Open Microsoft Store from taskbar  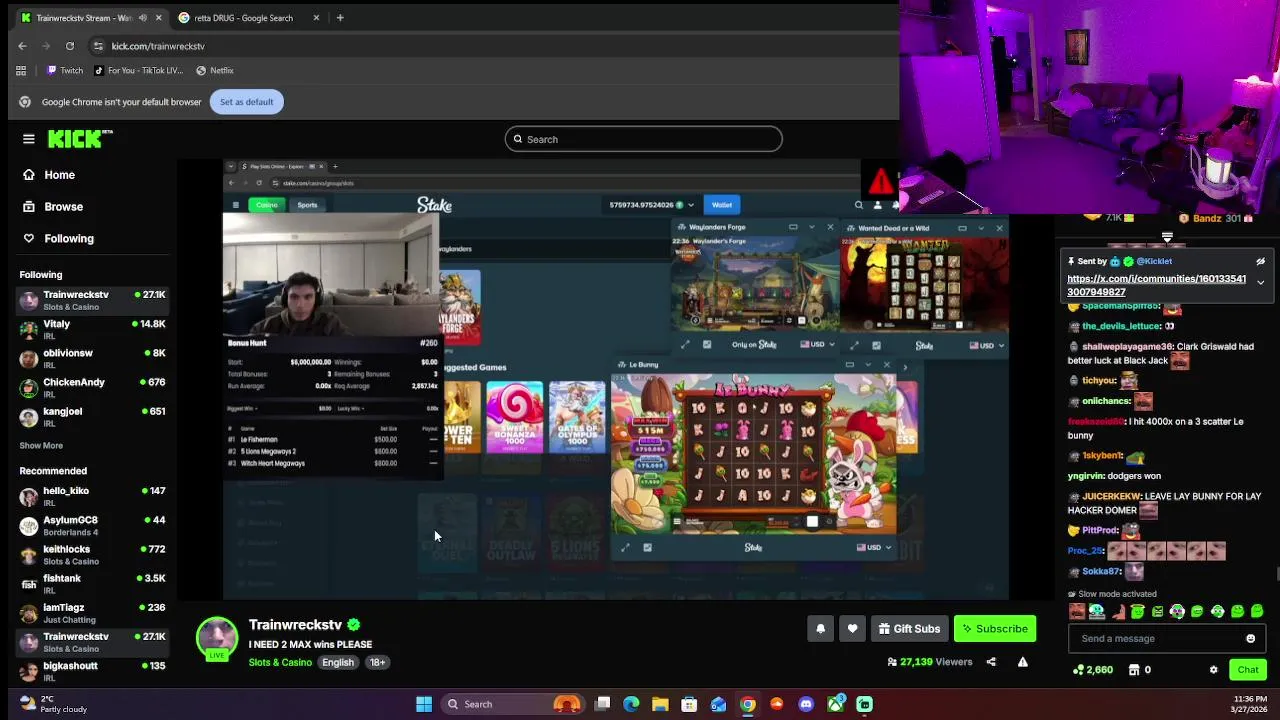tap(689, 704)
